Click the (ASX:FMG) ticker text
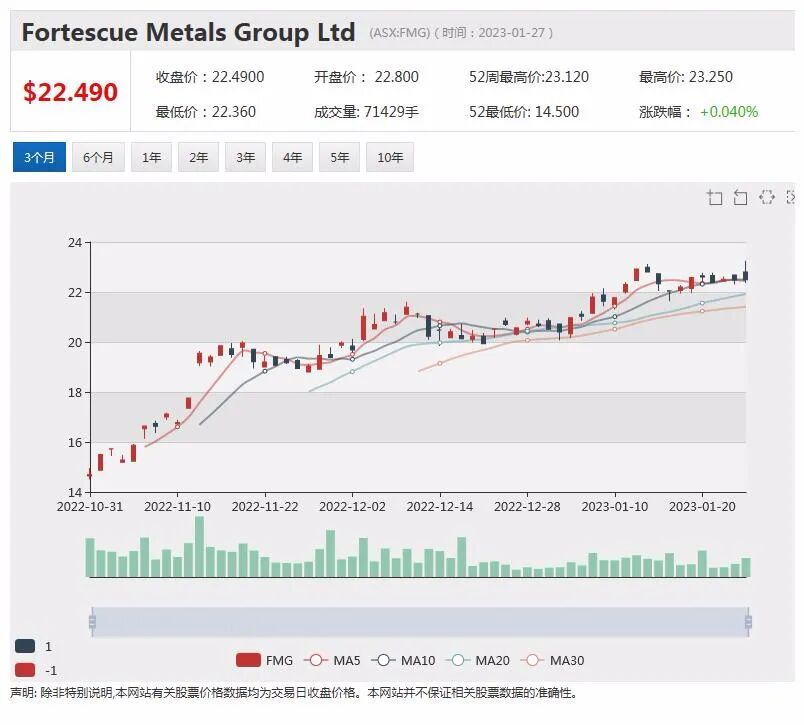804x725 pixels. point(399,33)
